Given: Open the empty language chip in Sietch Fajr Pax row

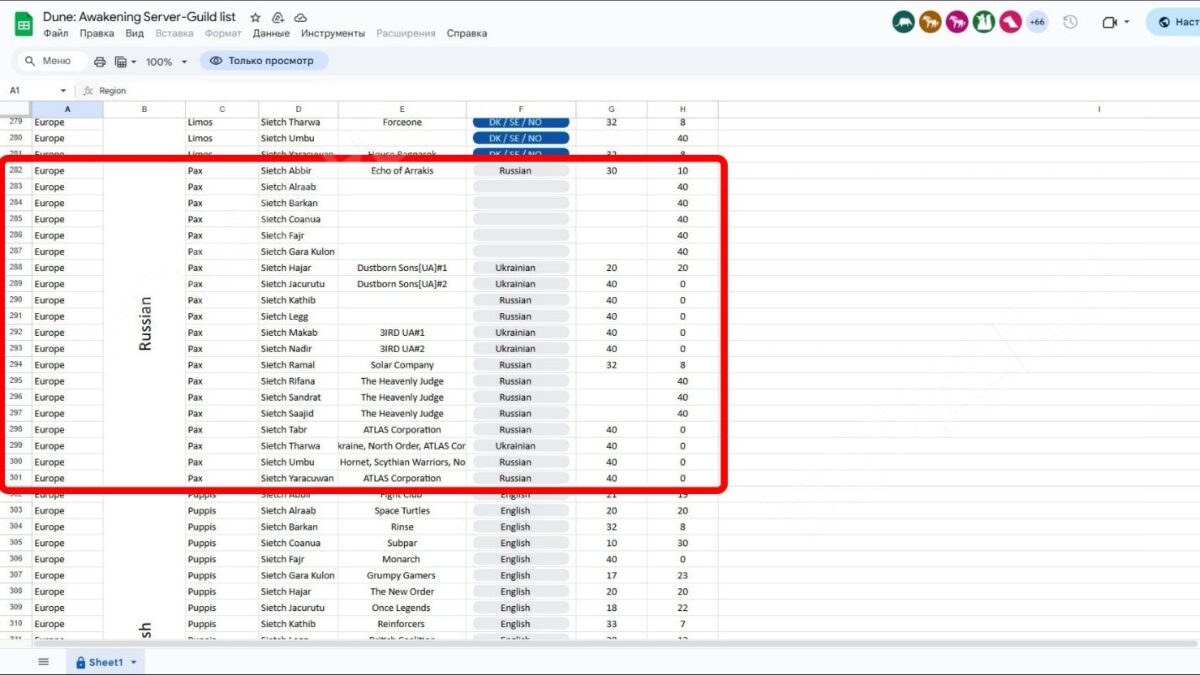Looking at the screenshot, I should coord(521,236).
